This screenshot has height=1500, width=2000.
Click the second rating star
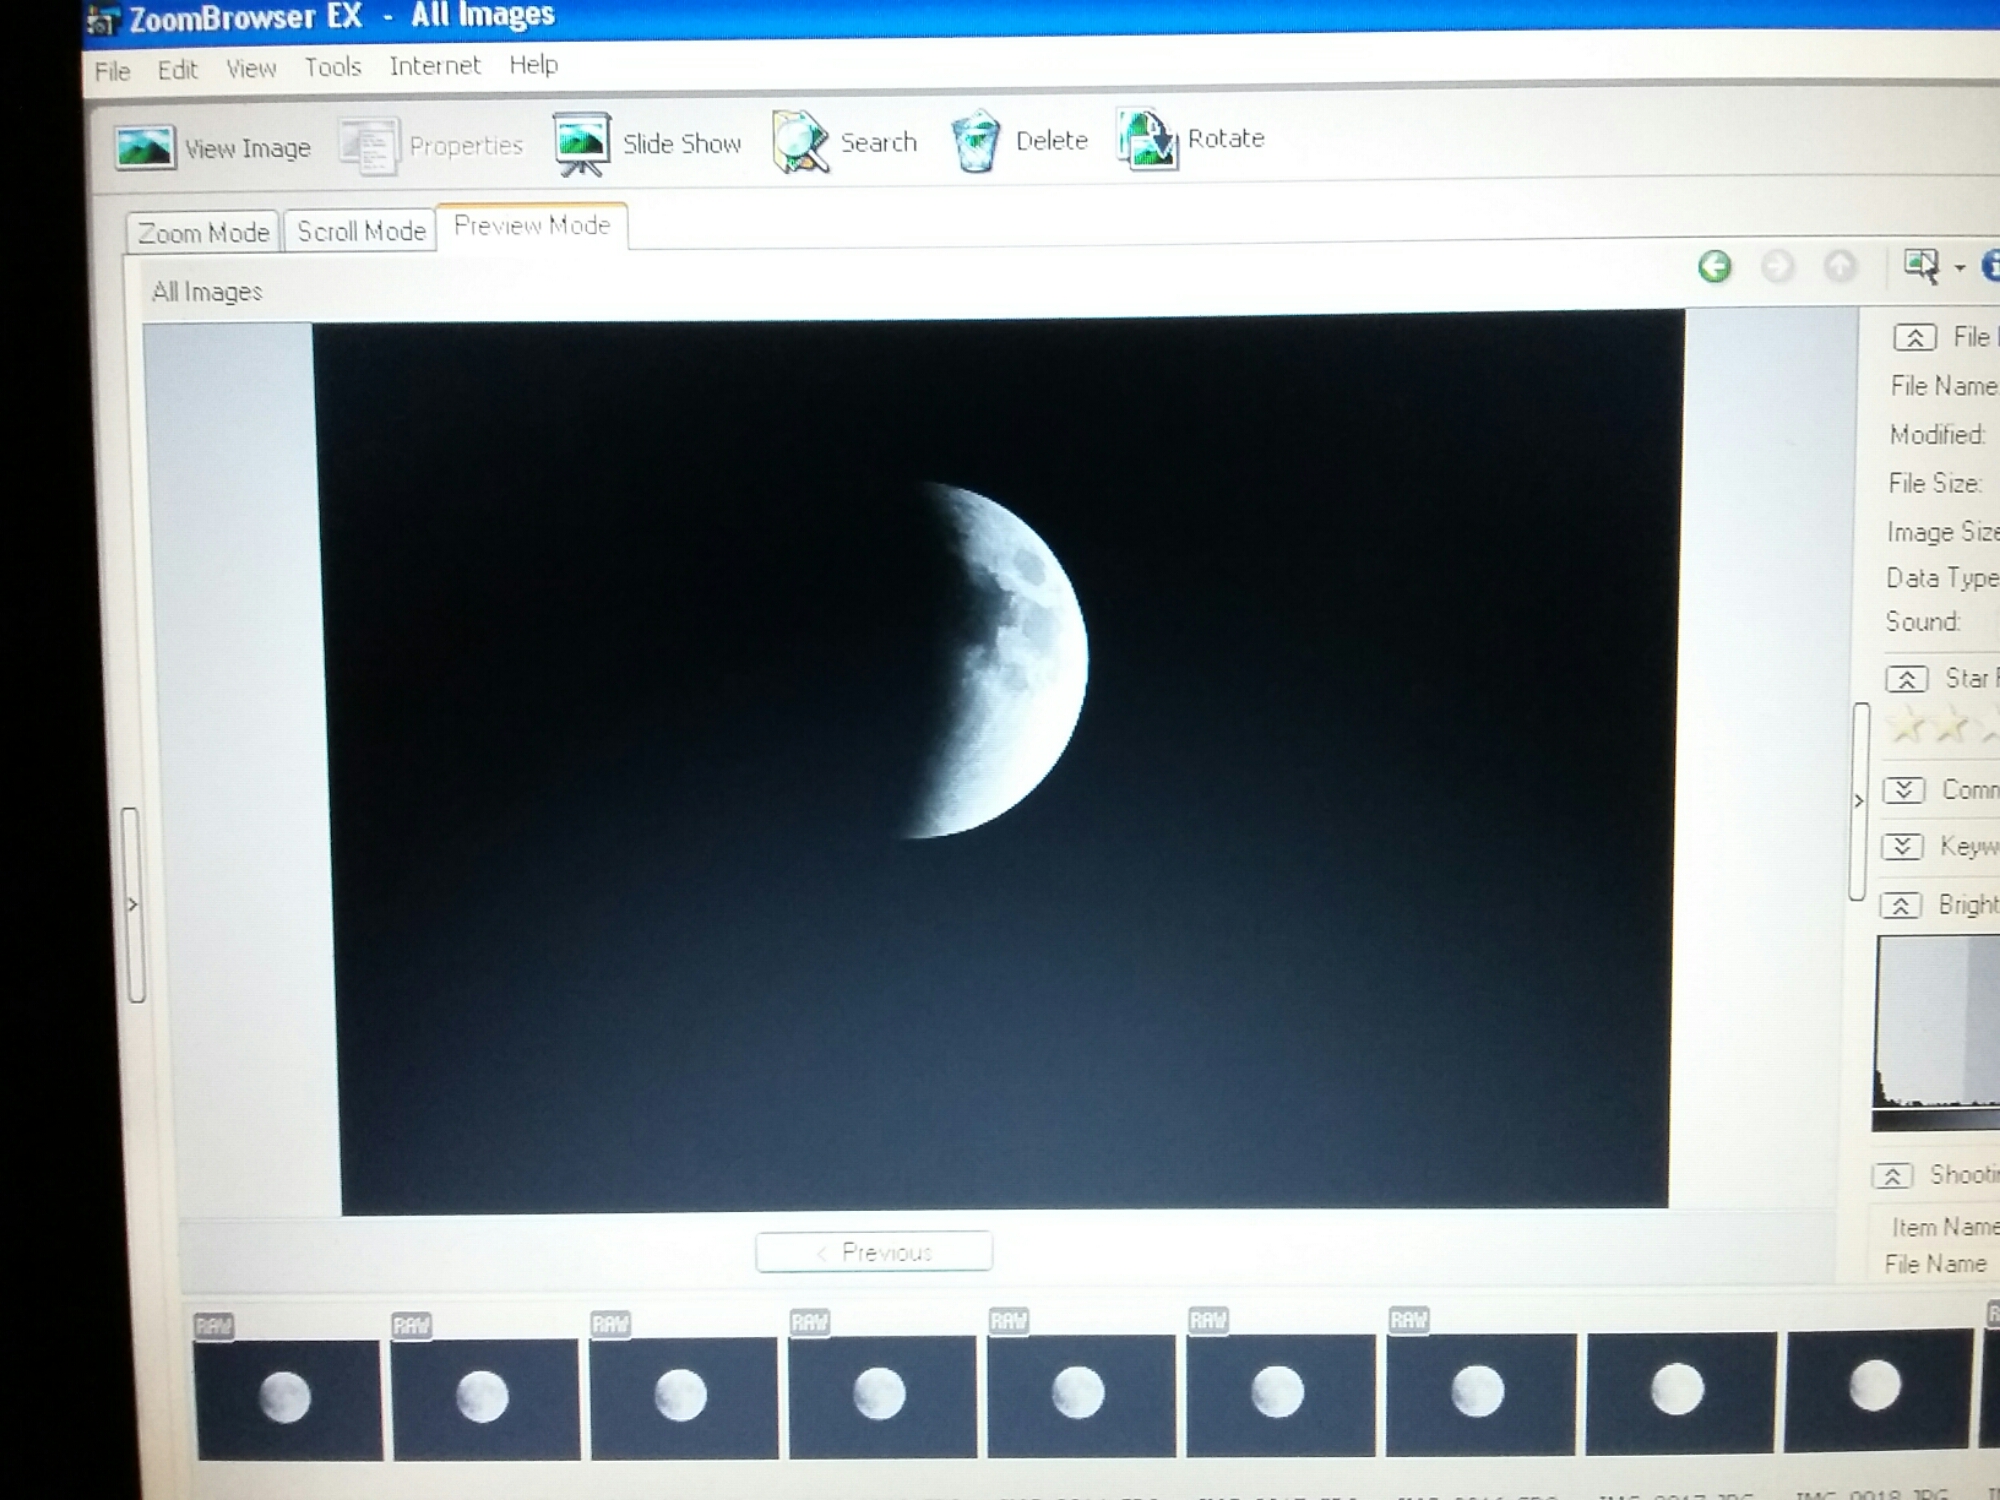1951,726
